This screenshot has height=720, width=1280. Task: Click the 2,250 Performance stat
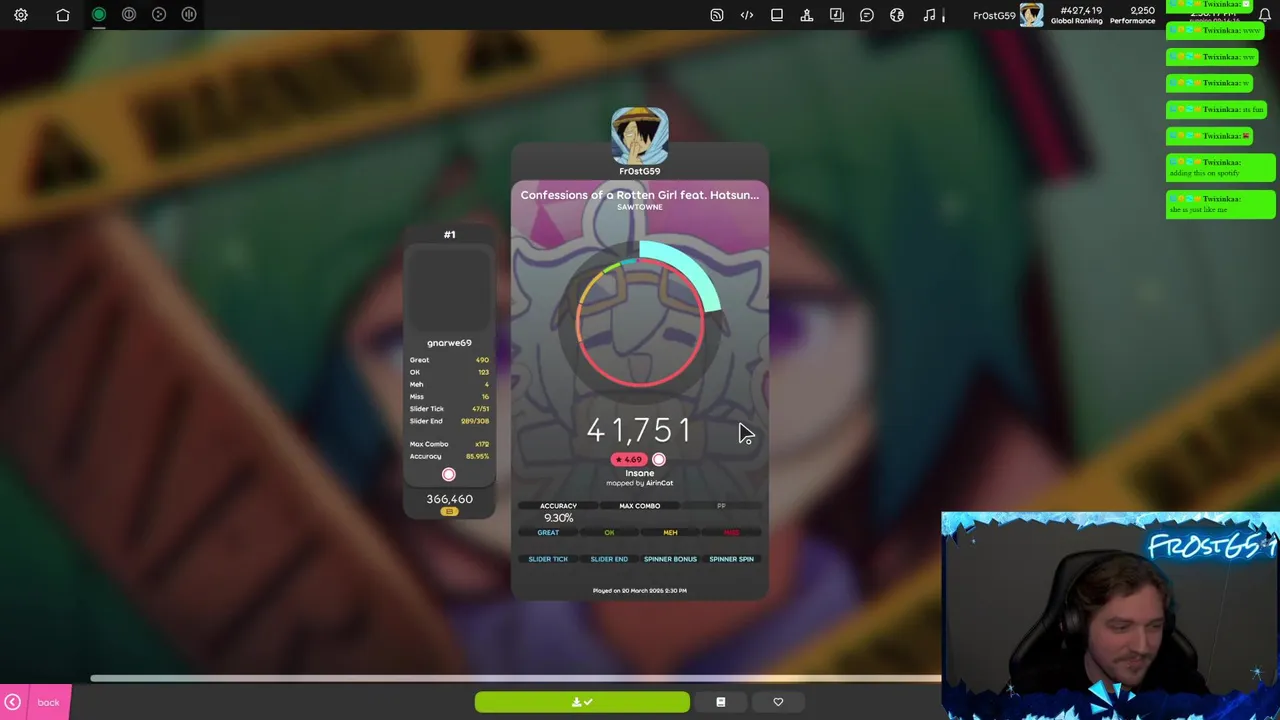(x=1133, y=15)
